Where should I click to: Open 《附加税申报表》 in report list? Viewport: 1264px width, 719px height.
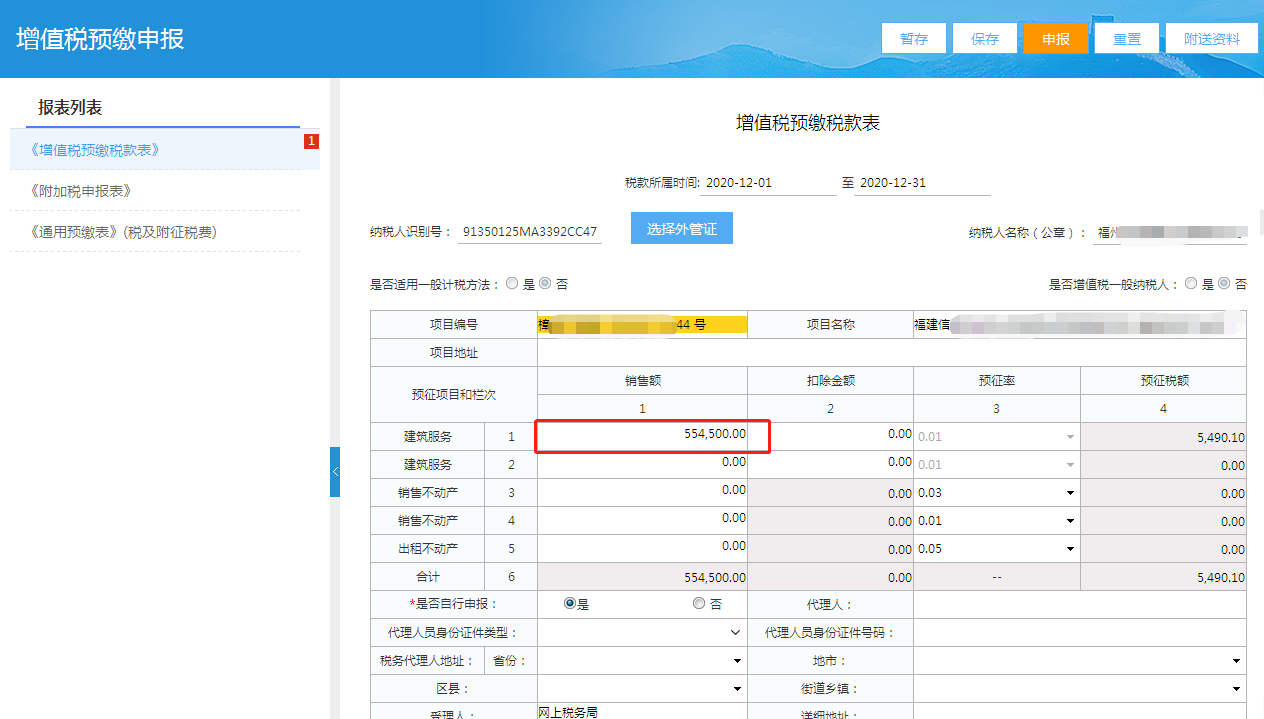click(82, 191)
